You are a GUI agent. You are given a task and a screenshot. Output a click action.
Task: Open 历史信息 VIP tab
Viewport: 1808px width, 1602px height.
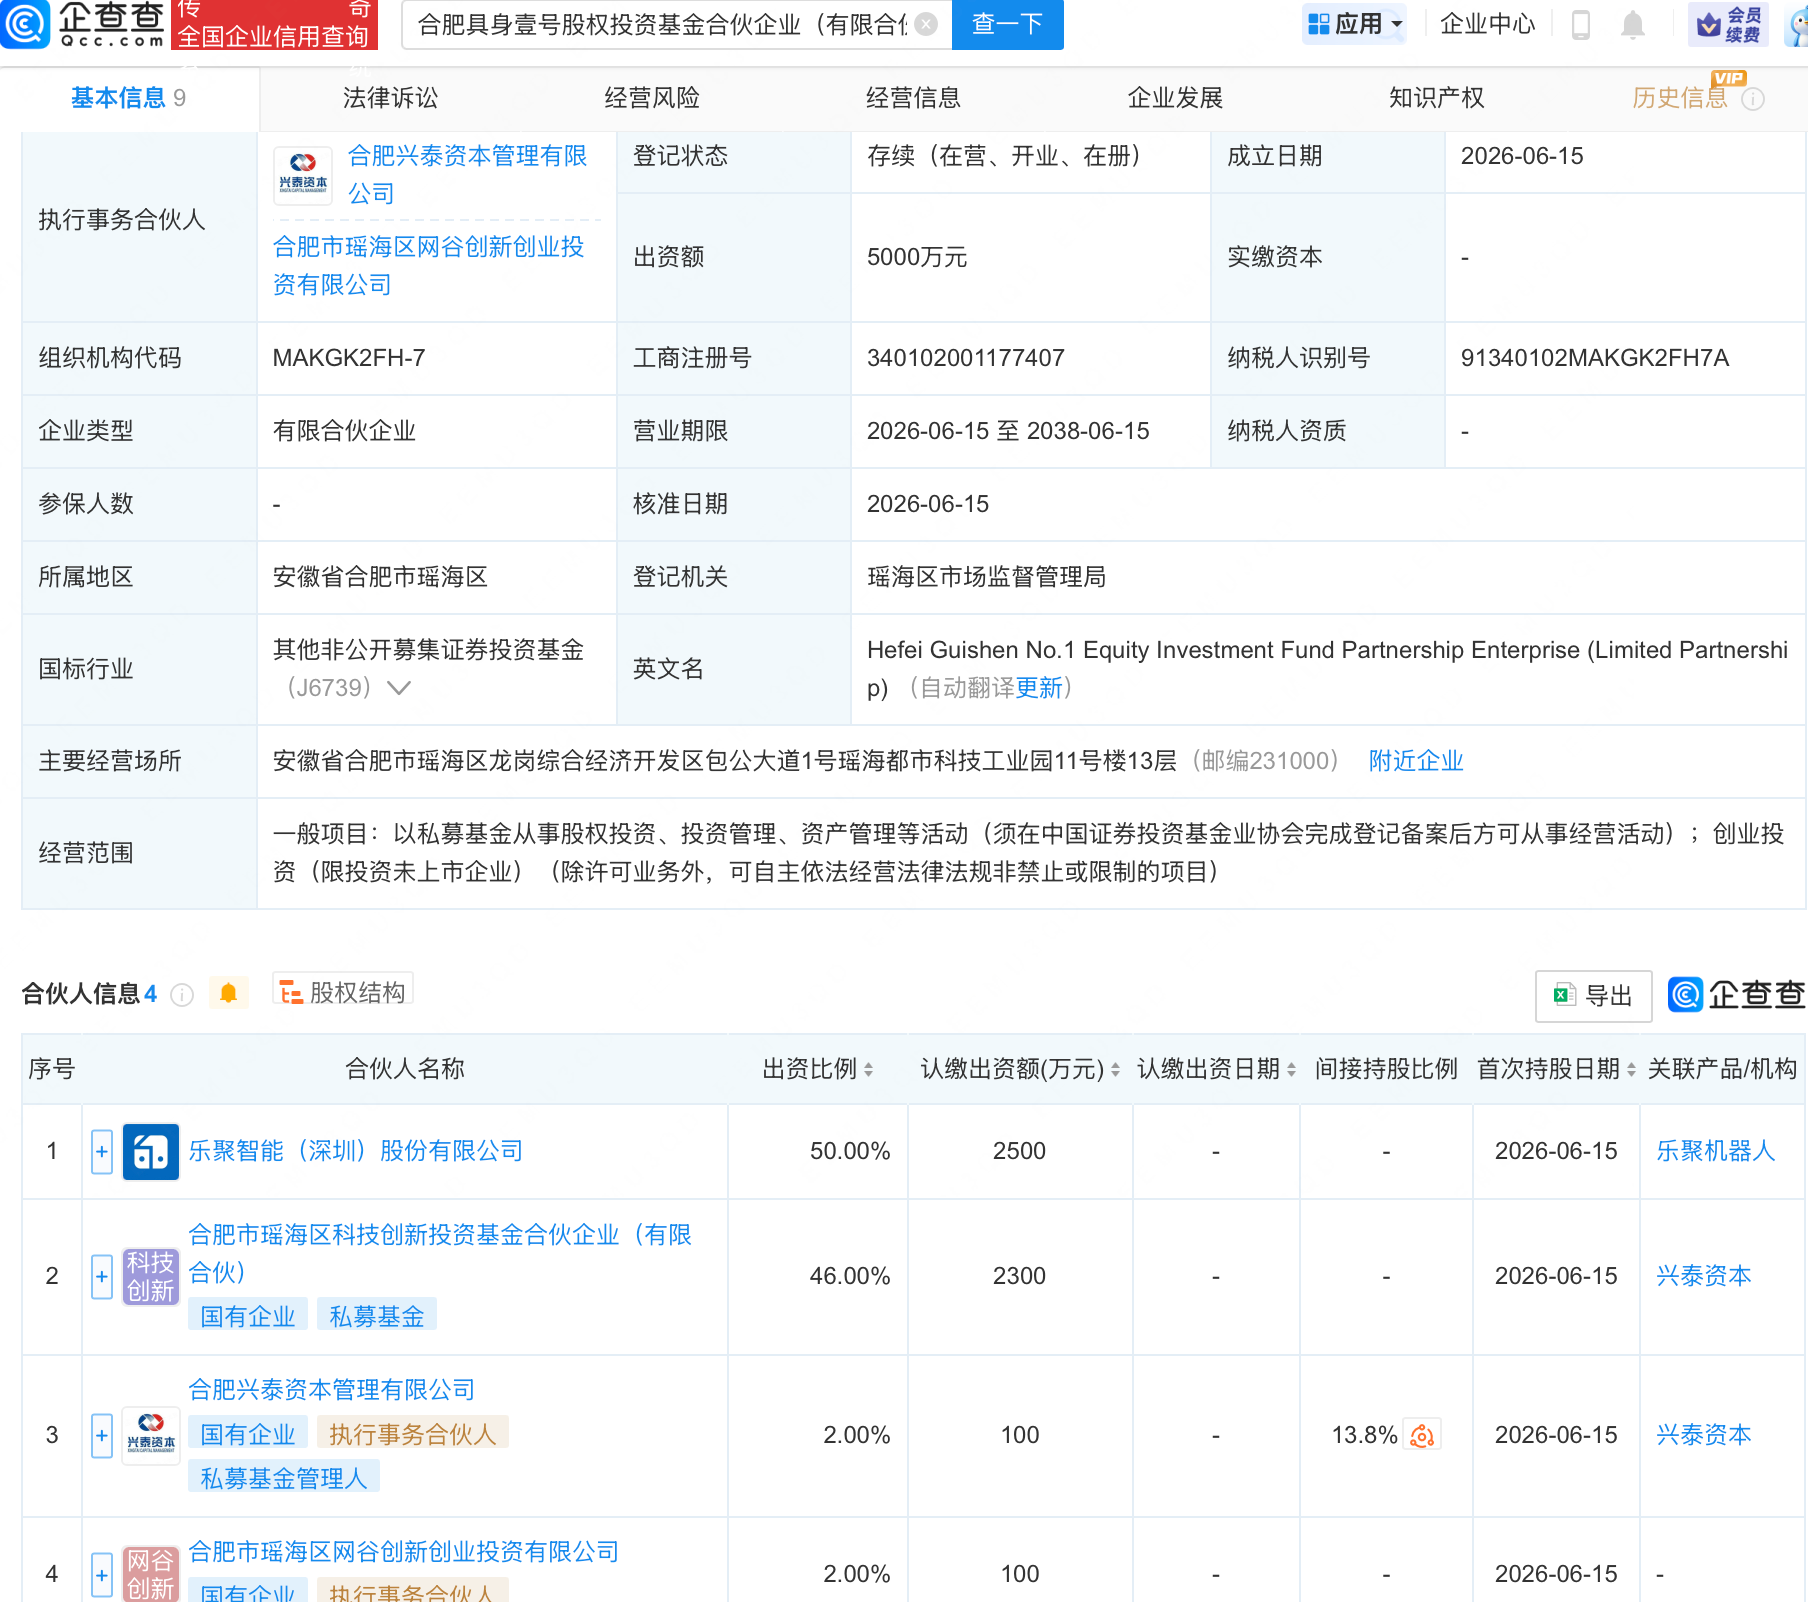coord(1680,98)
